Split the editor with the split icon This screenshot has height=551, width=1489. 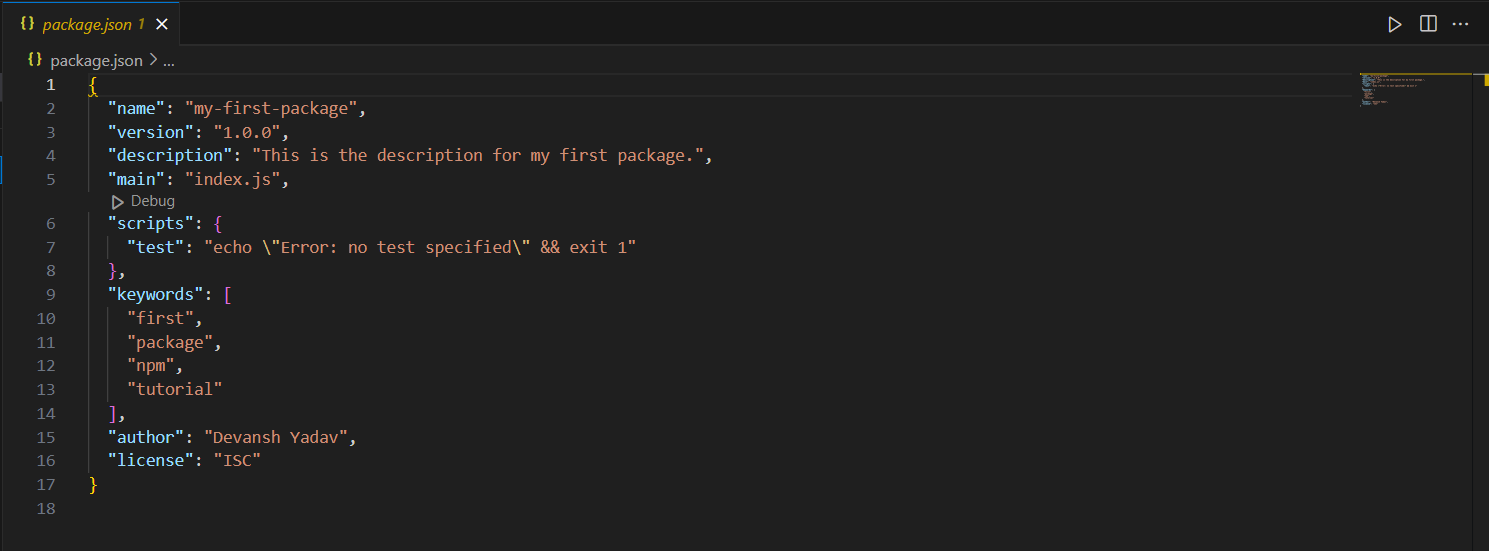coord(1428,24)
